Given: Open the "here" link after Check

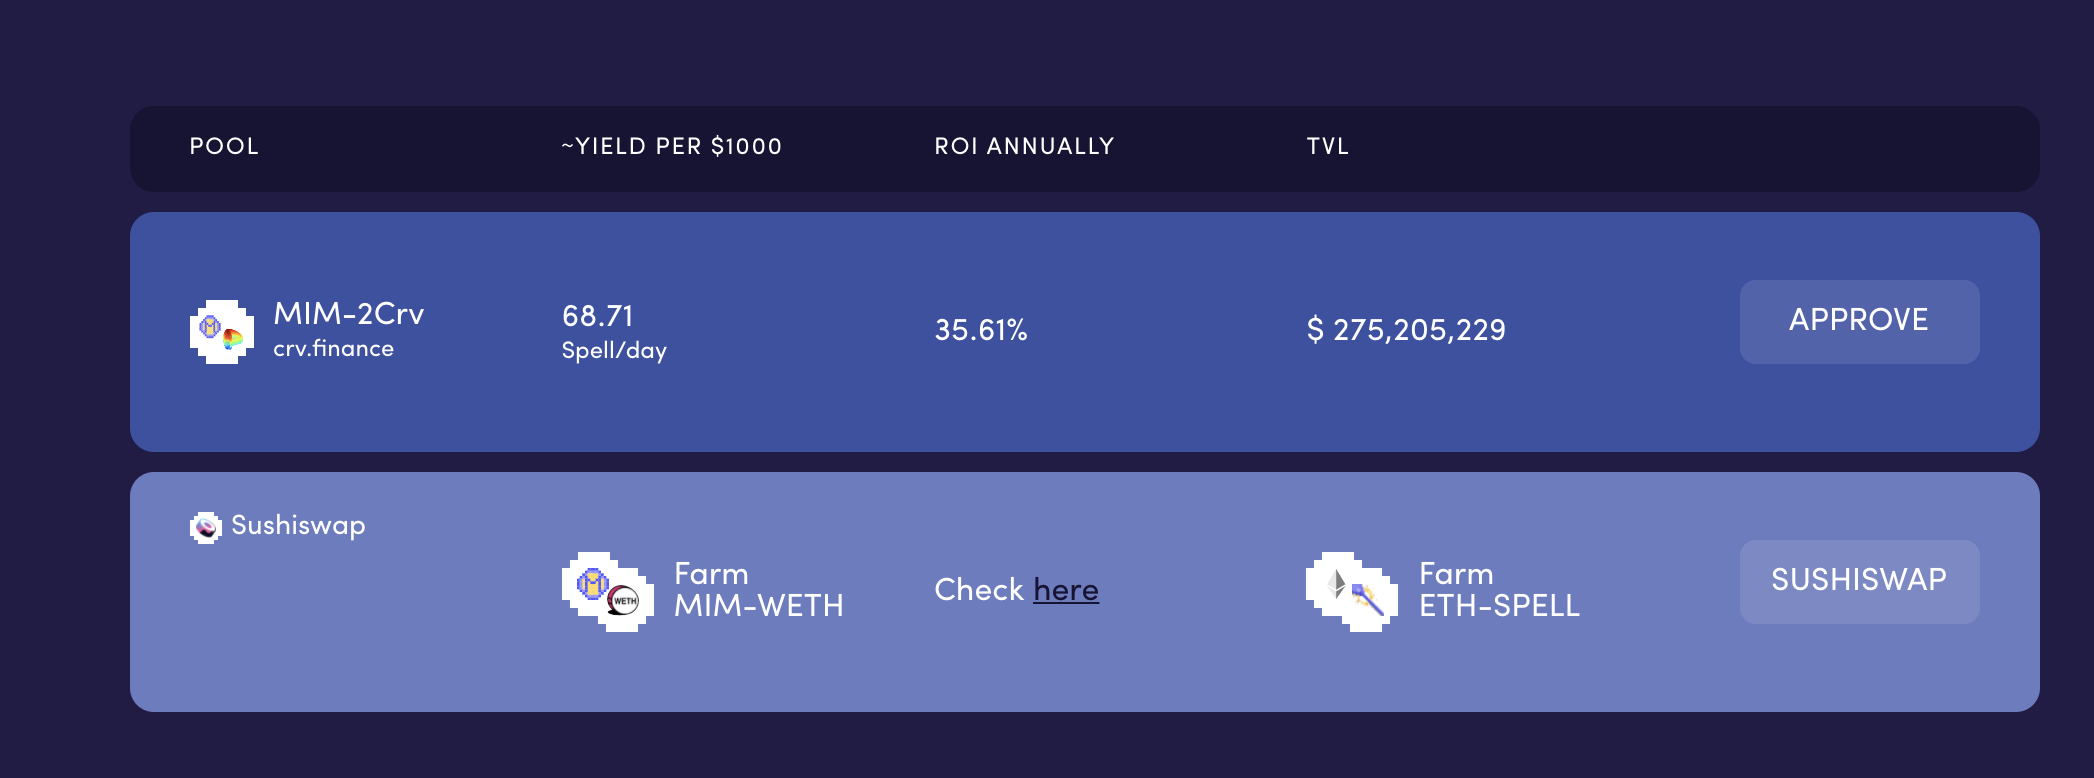Looking at the screenshot, I should coord(1066,590).
